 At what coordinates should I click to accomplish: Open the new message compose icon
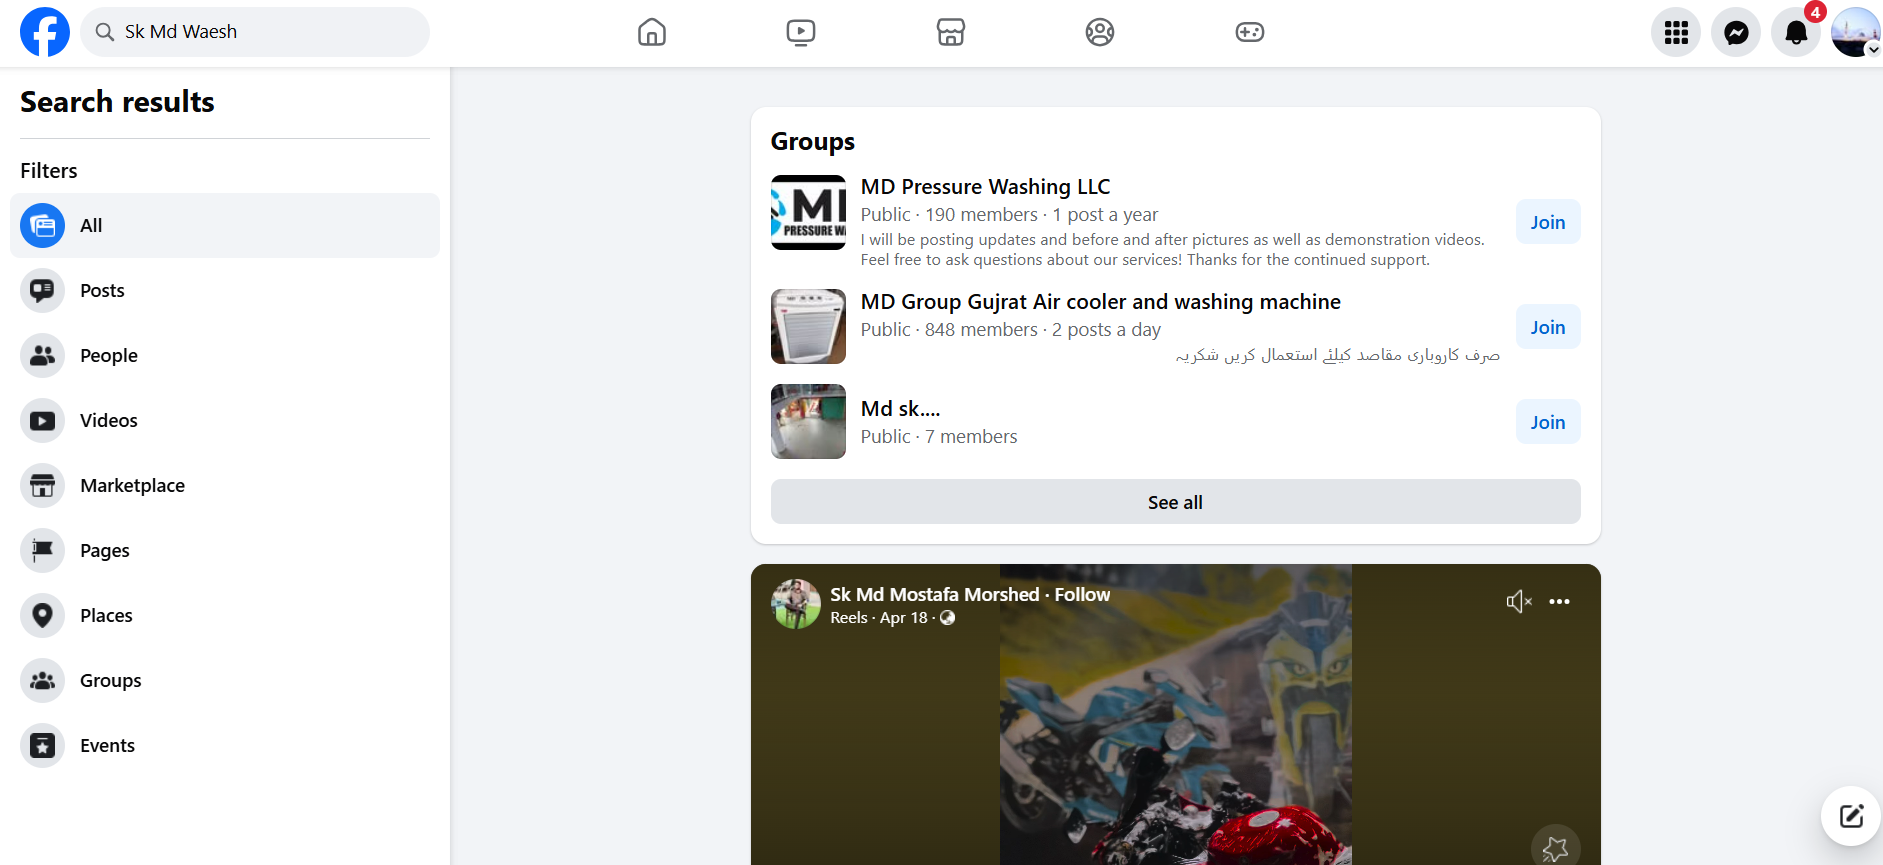pyautogui.click(x=1851, y=816)
